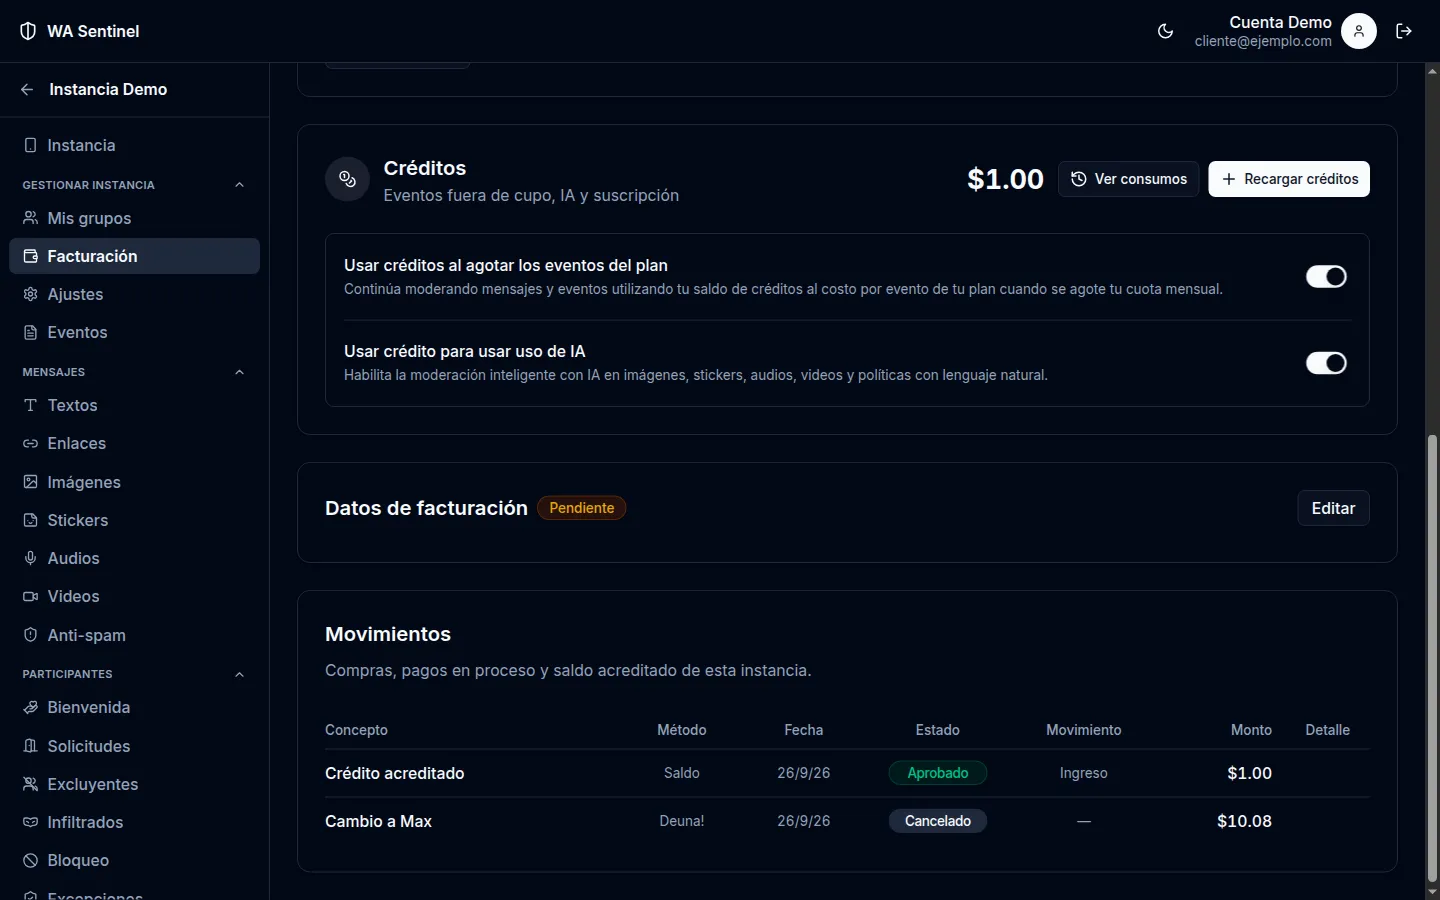
Task: Open Eventos from the sidebar
Action: (134, 332)
